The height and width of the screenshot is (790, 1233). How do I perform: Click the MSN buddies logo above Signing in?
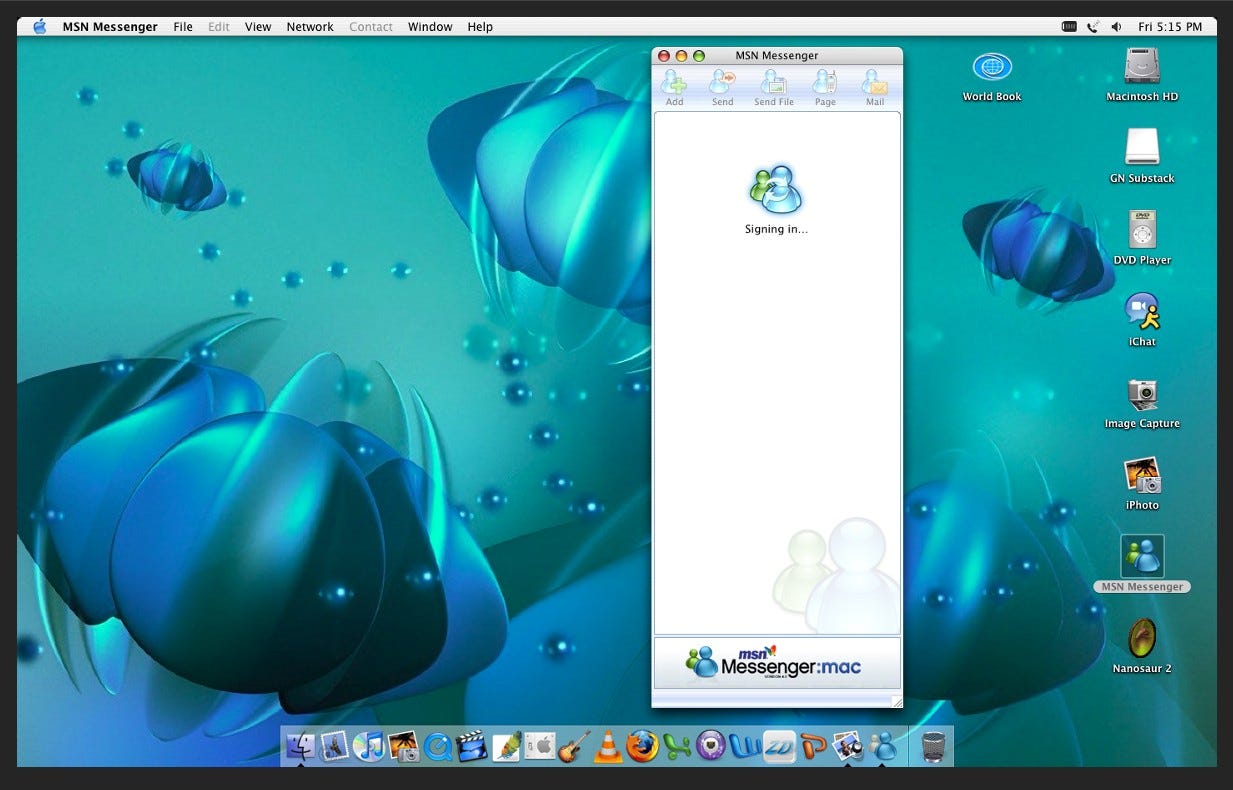click(x=776, y=190)
